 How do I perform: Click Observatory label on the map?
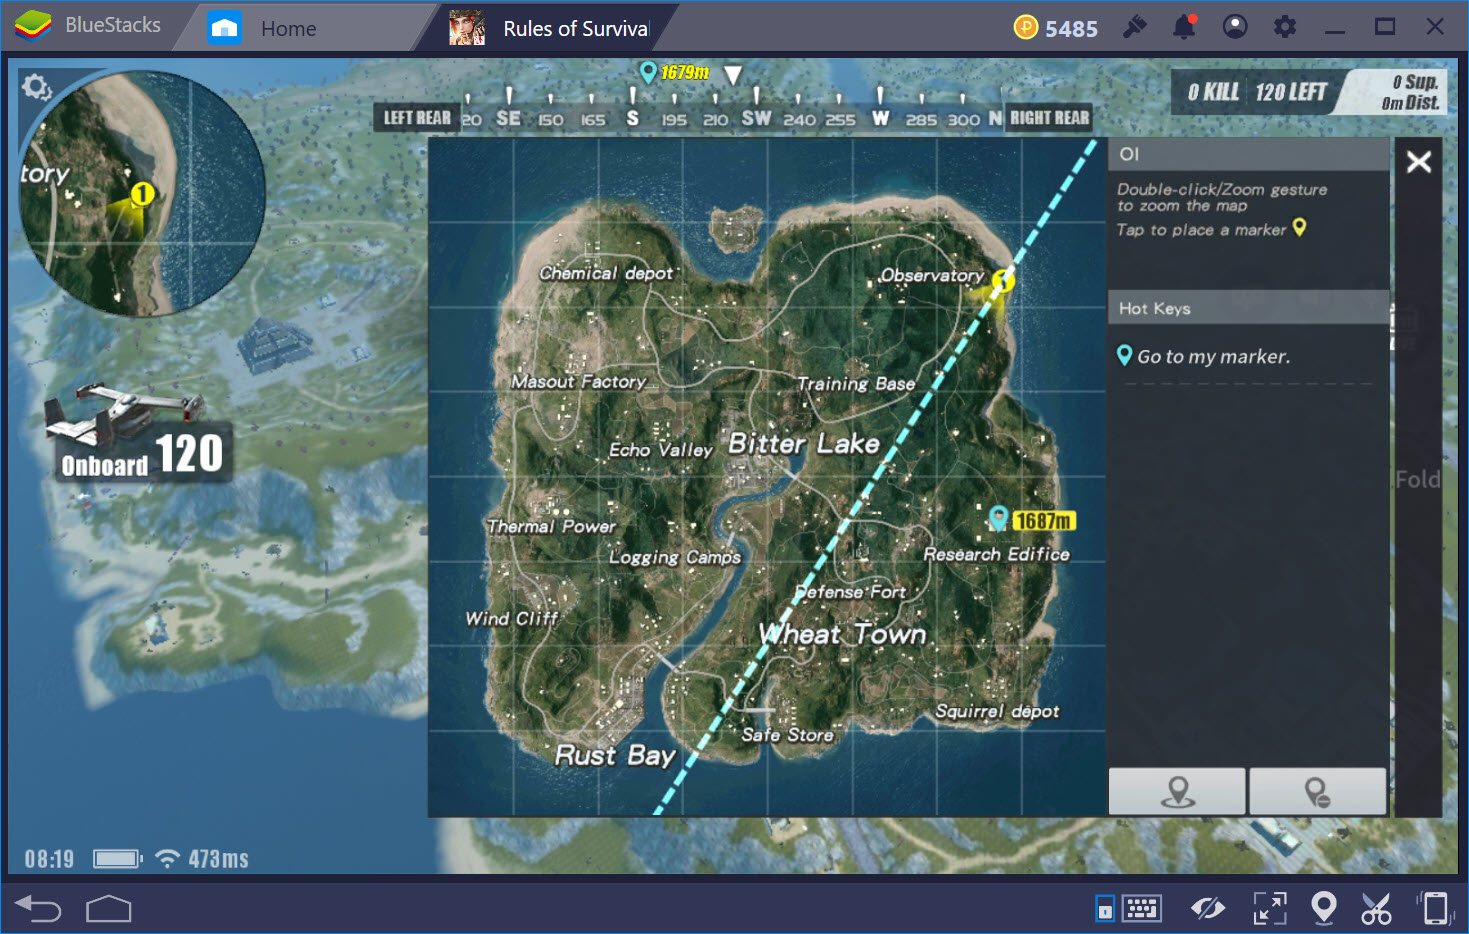click(x=931, y=275)
